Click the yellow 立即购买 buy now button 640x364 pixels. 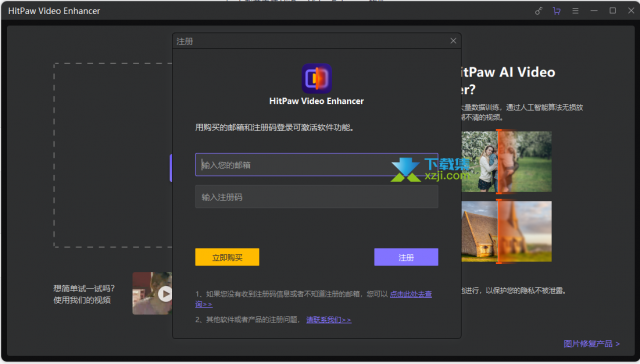[227, 257]
